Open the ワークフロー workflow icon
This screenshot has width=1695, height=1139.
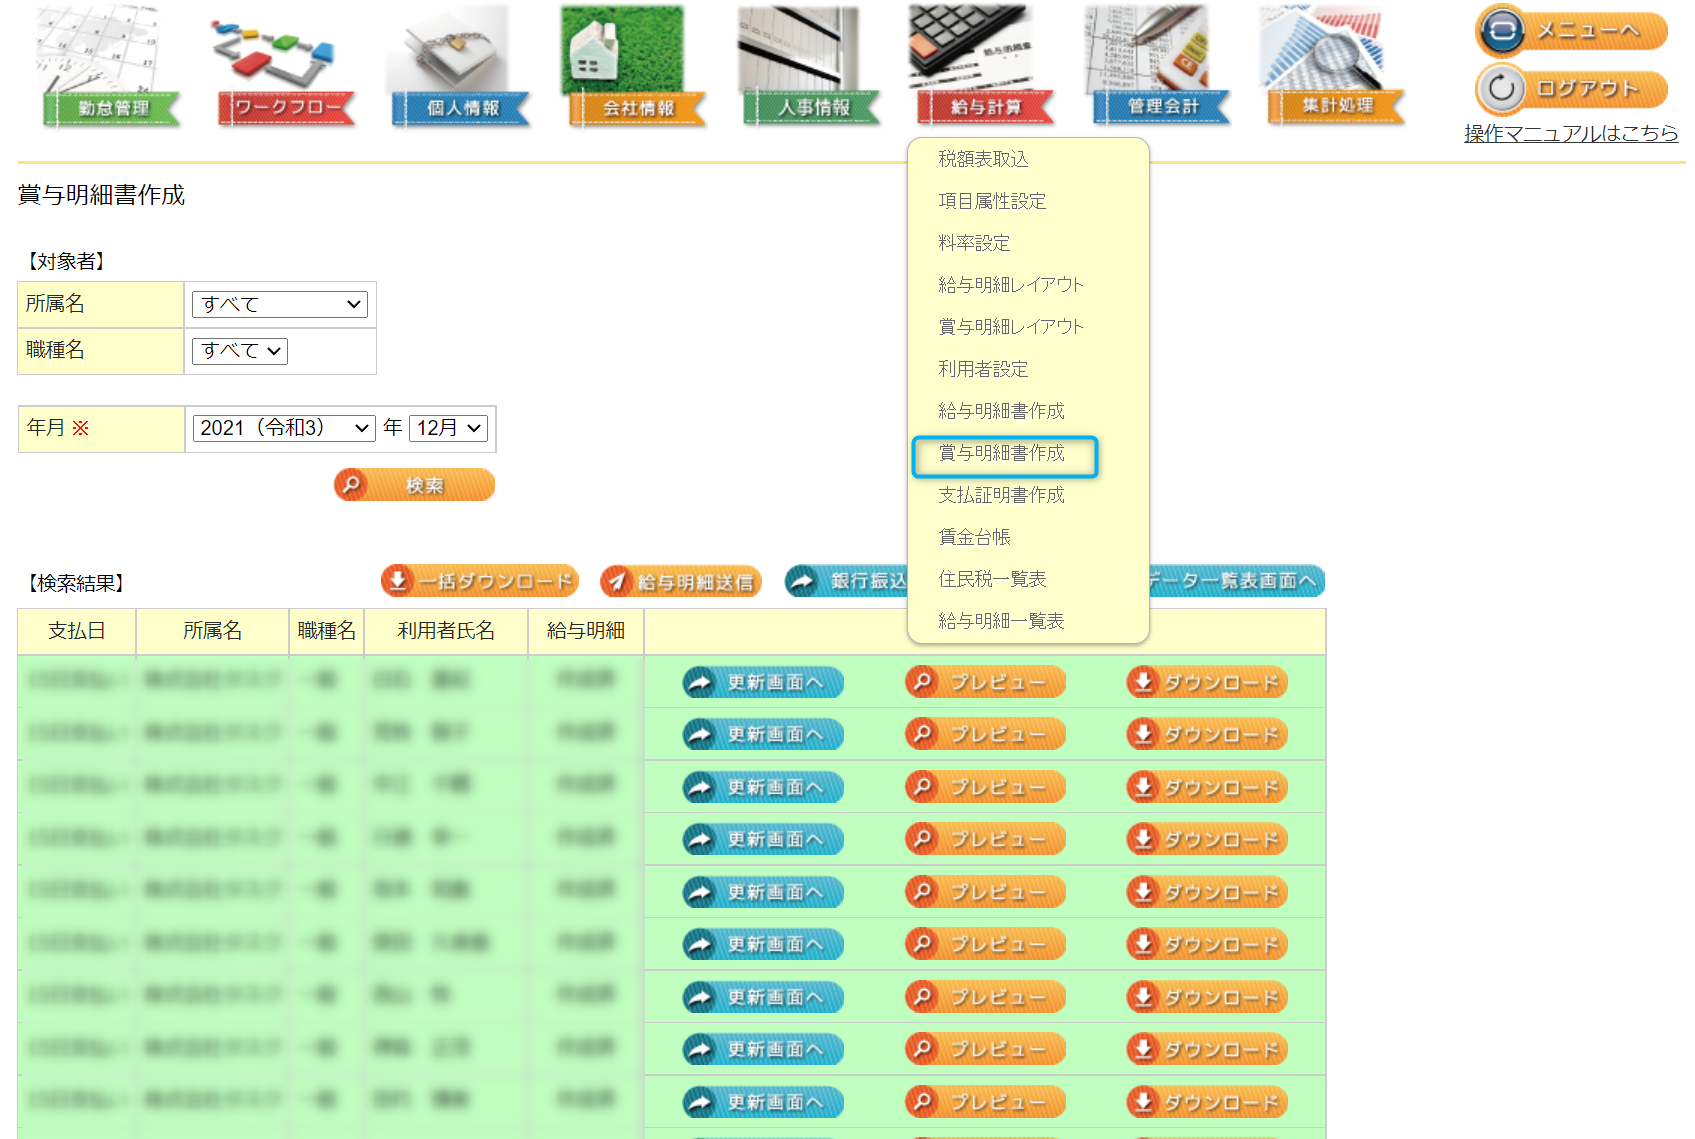click(x=286, y=68)
